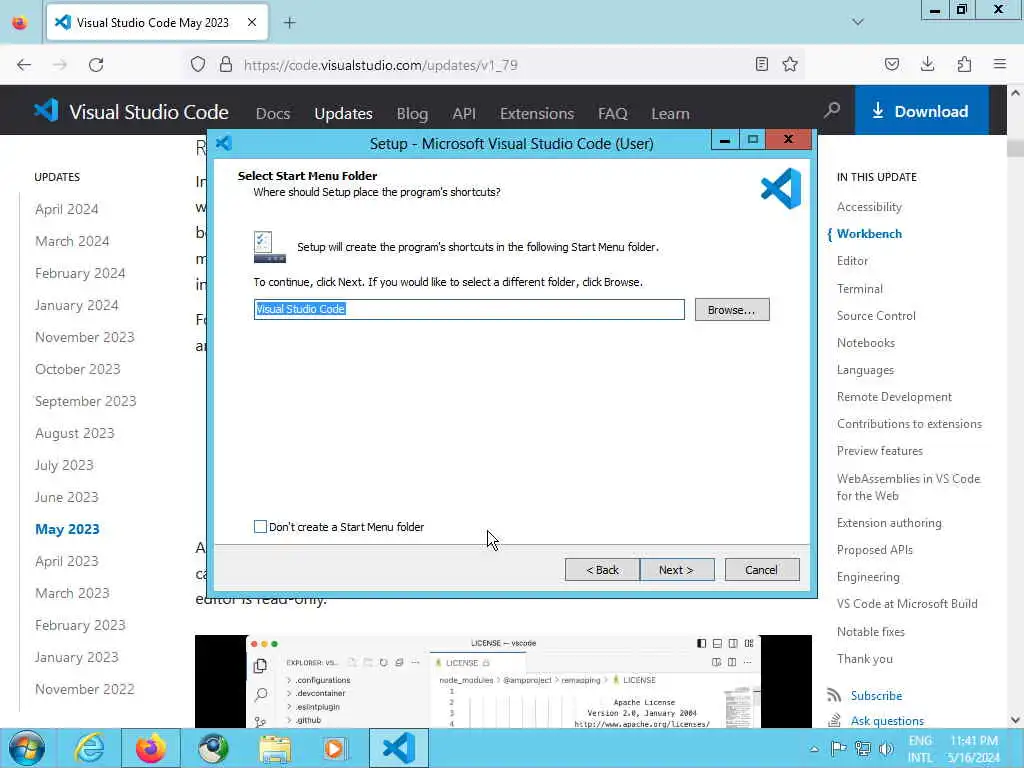Open the FAQ navigation item
The width and height of the screenshot is (1024, 768).
tap(613, 114)
